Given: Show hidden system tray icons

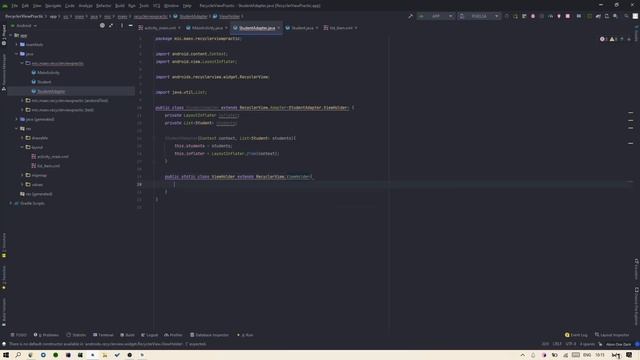Looking at the screenshot, I should 522,355.
